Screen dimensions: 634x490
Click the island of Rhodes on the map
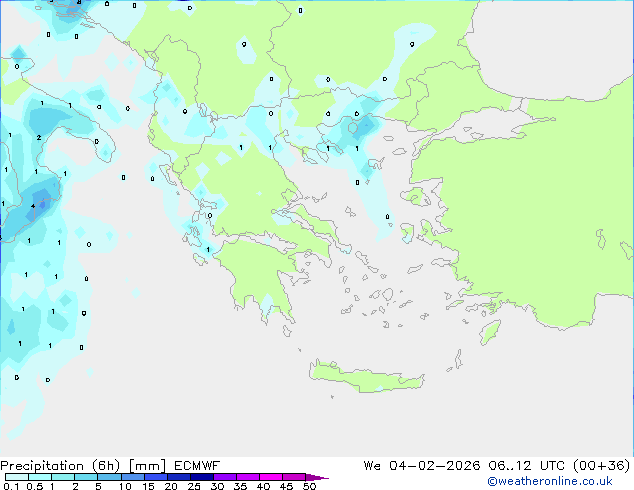pos(490,332)
